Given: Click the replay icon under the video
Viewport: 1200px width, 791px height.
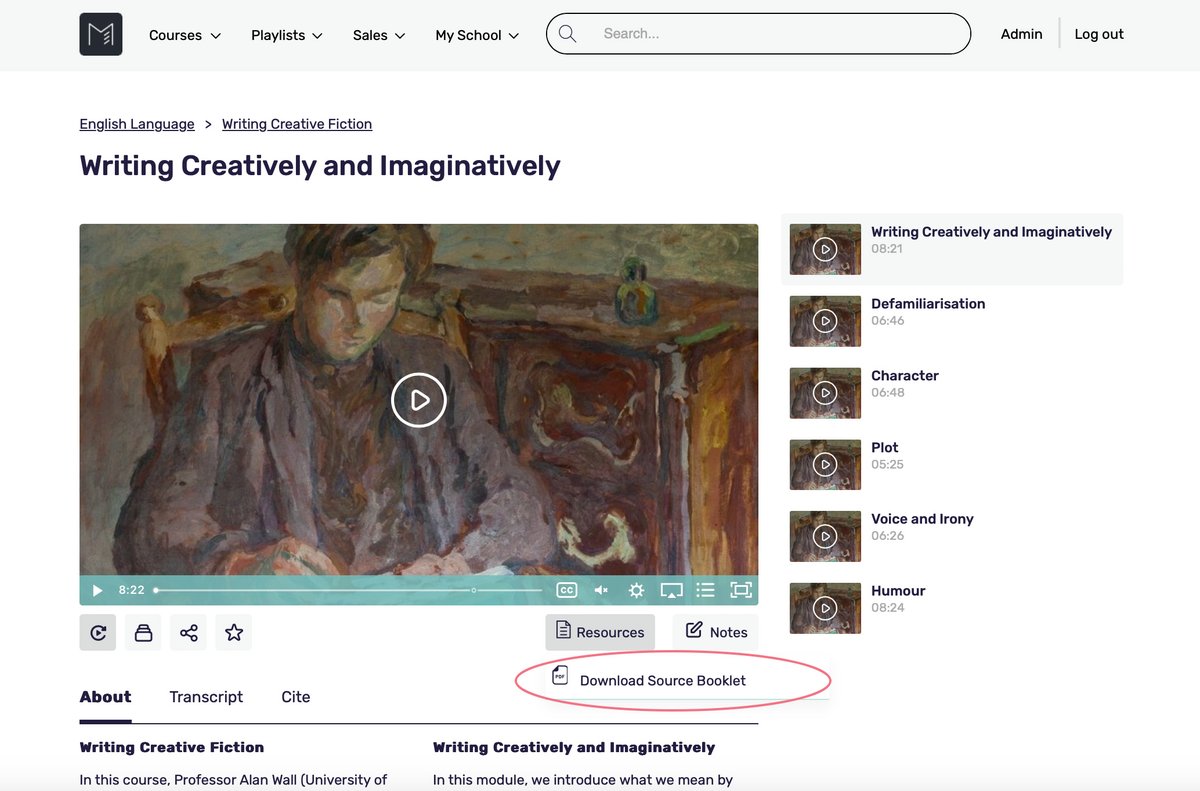Looking at the screenshot, I should coord(97,632).
